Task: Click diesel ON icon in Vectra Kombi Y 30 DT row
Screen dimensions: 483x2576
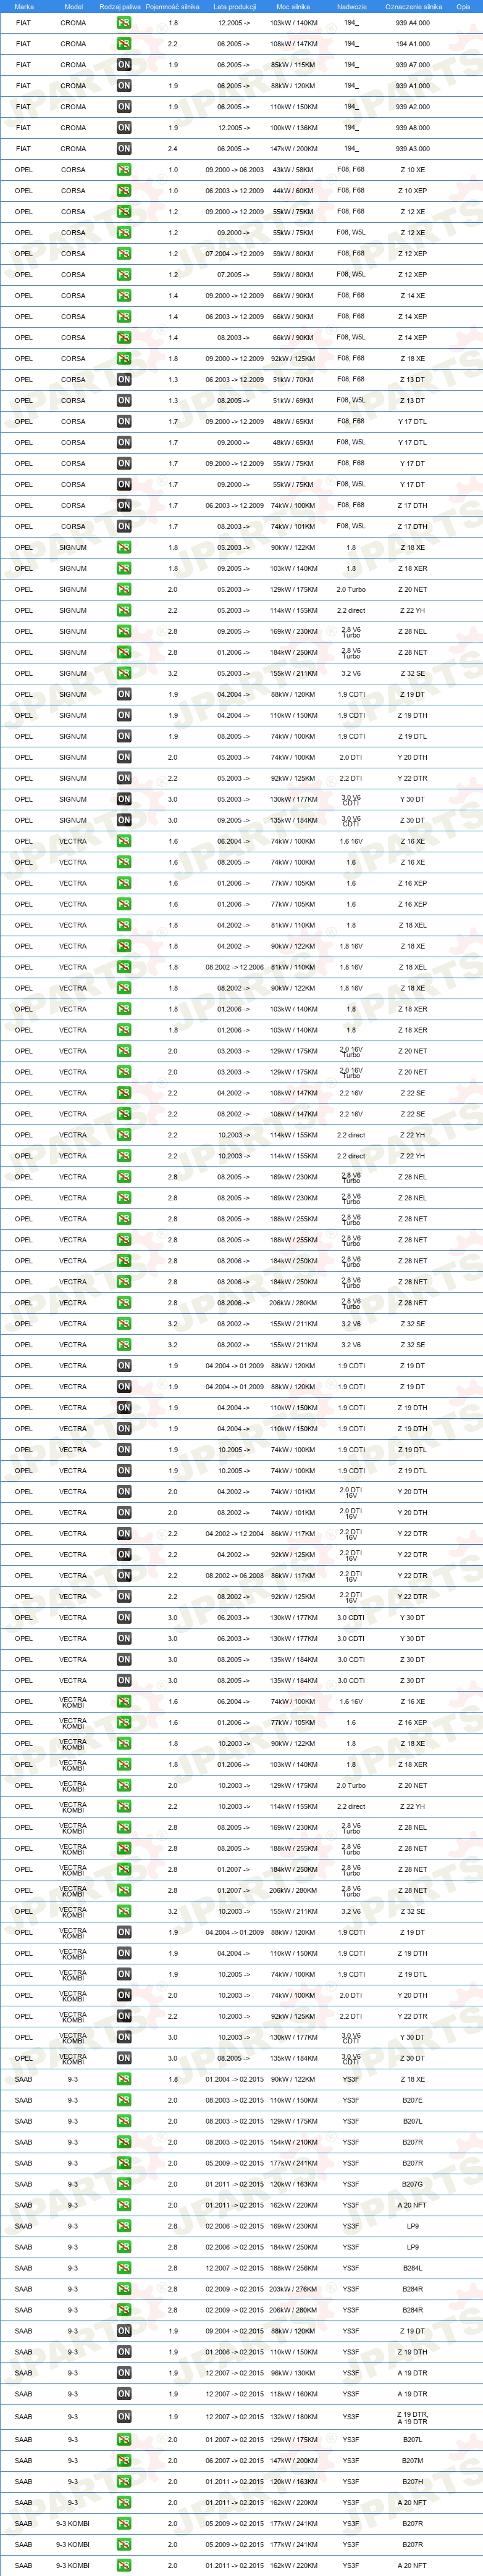Action: pyautogui.click(x=123, y=2037)
